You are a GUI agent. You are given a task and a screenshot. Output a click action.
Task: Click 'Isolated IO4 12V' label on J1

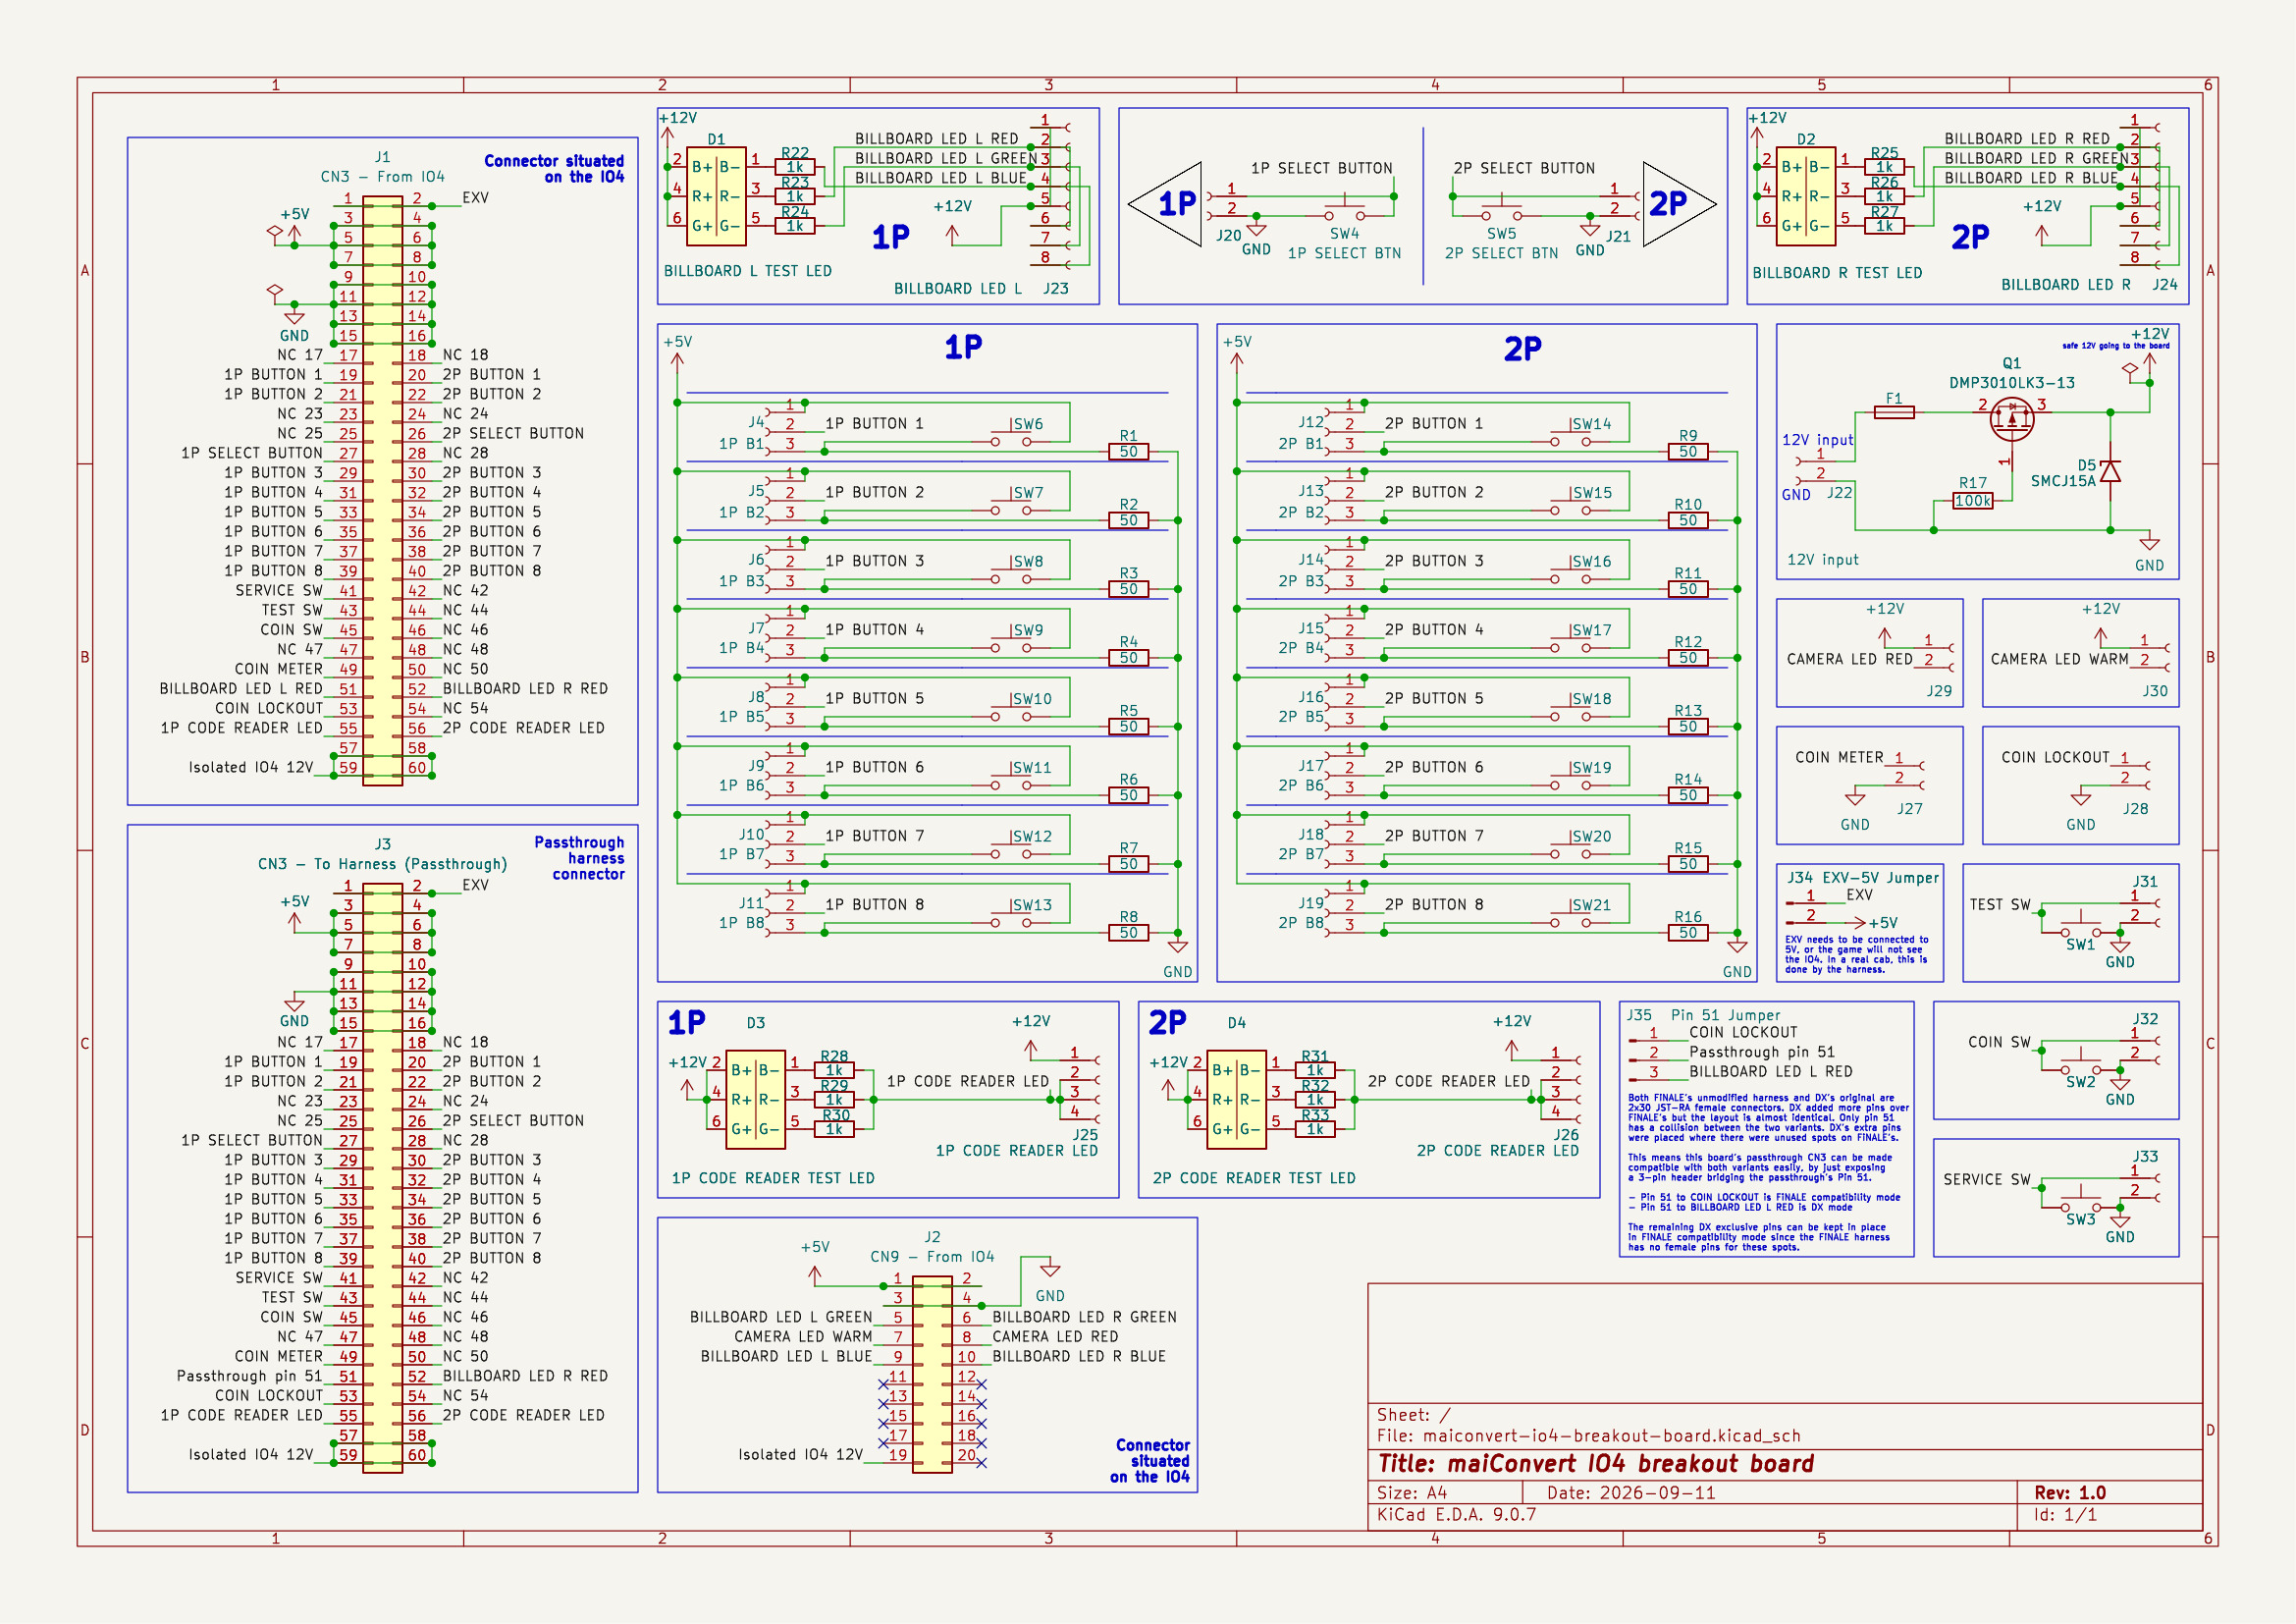point(251,768)
